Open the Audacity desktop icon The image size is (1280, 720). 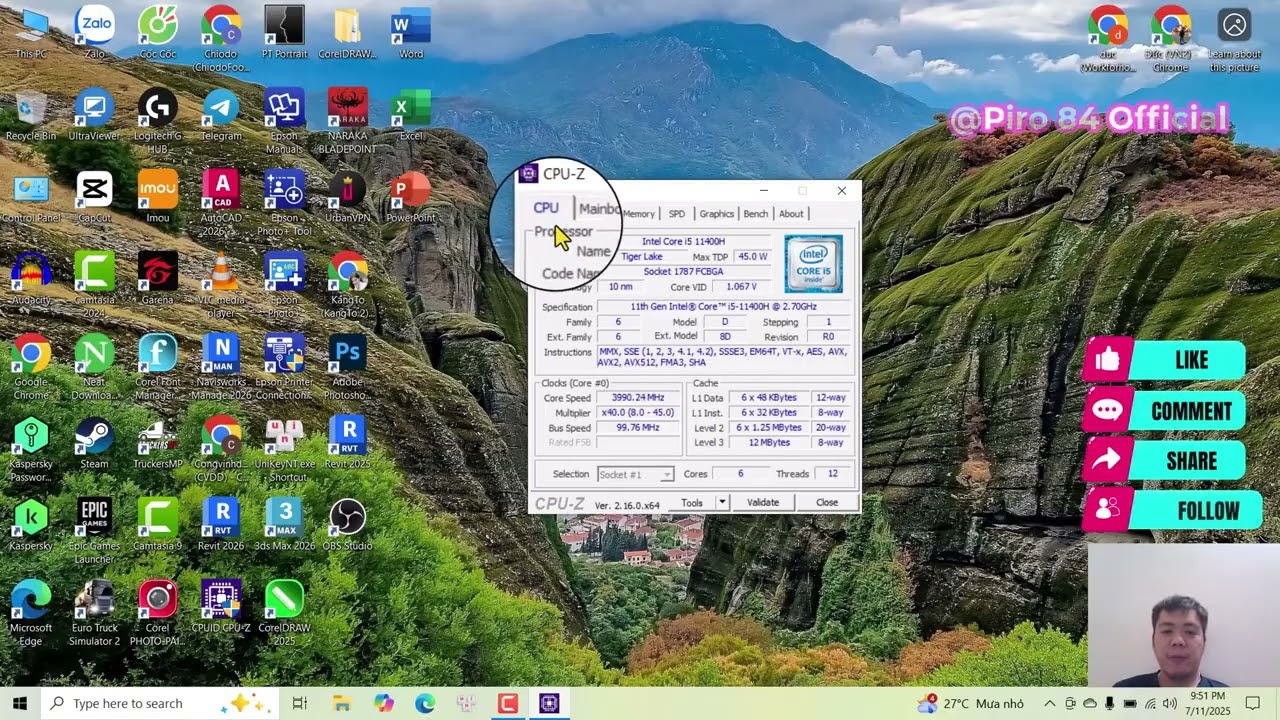(x=31, y=279)
